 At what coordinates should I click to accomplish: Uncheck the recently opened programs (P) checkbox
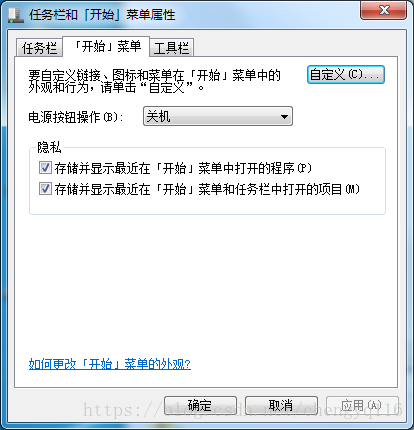pos(45,168)
